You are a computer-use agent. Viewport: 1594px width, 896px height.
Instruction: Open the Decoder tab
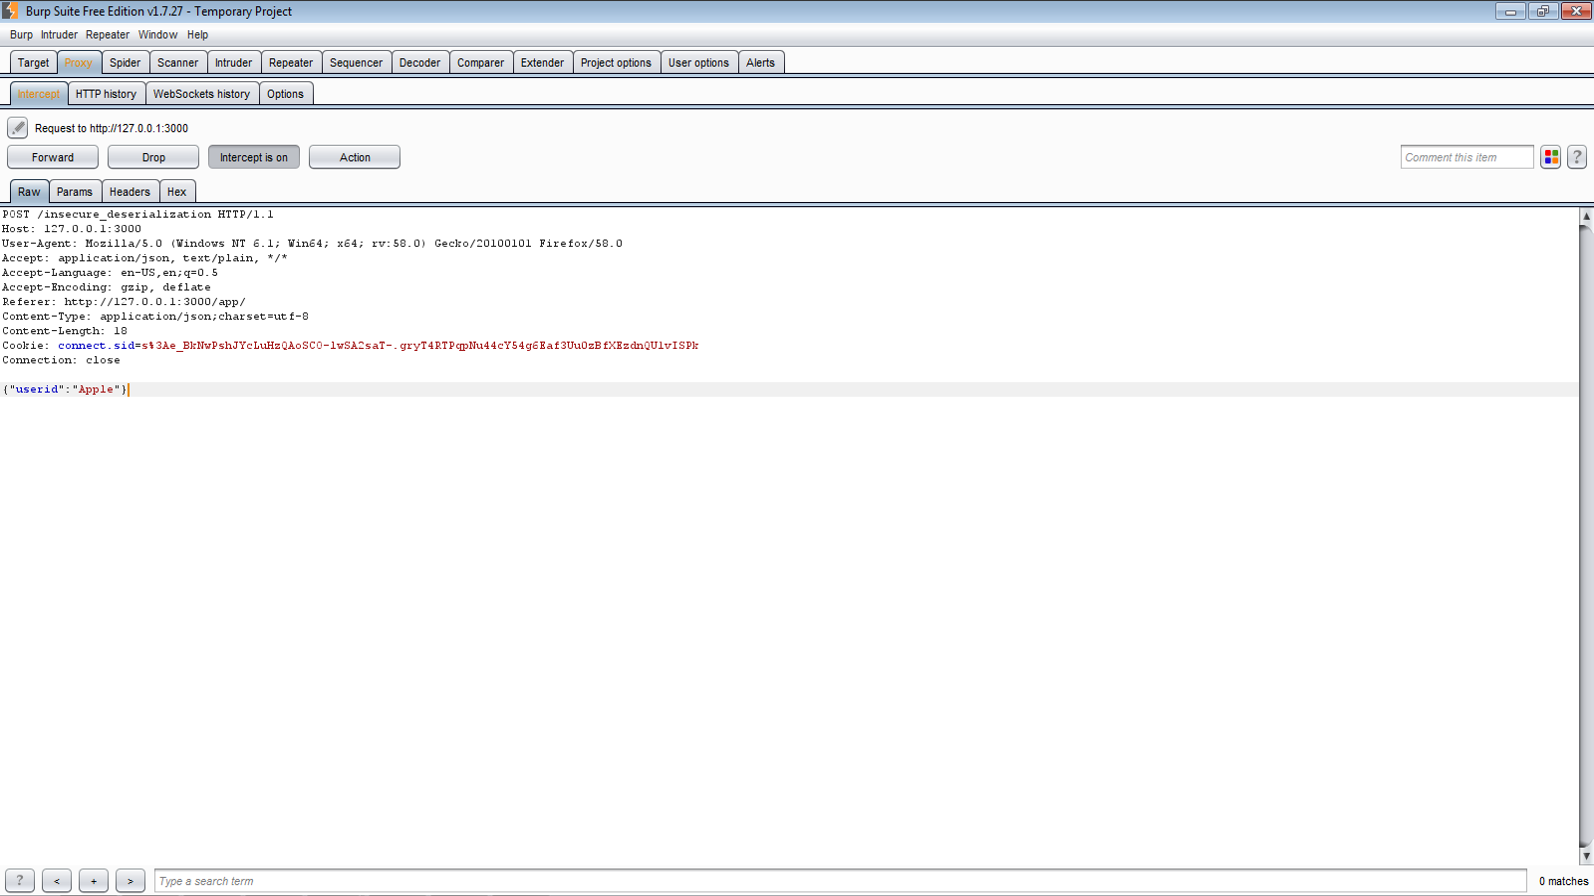420,62
